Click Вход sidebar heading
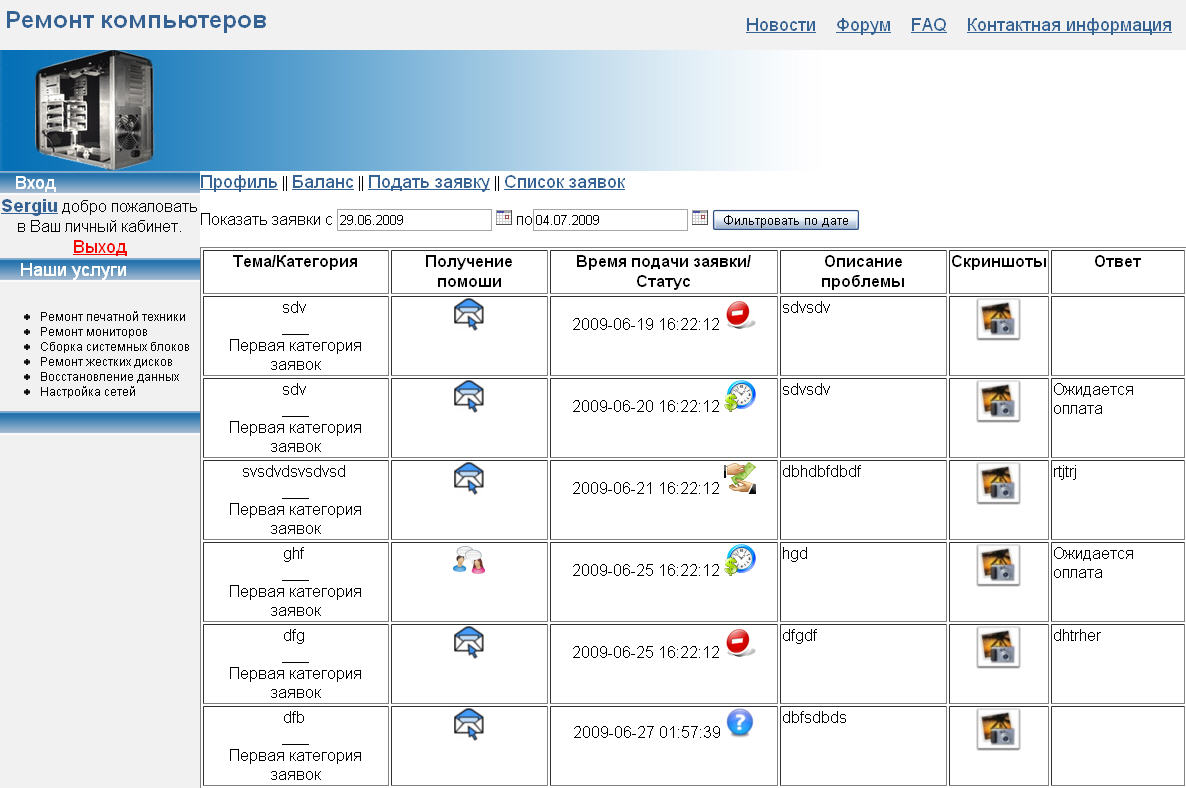The width and height of the screenshot is (1186, 788). 36,183
